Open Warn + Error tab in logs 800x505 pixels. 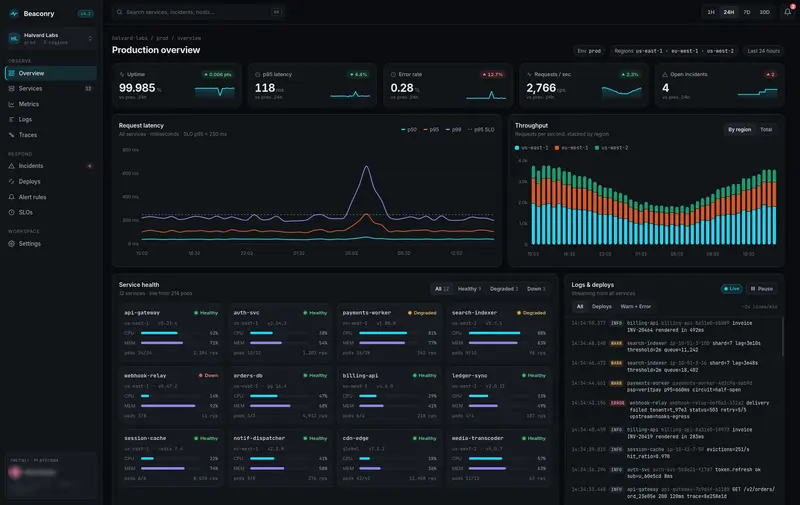point(636,307)
